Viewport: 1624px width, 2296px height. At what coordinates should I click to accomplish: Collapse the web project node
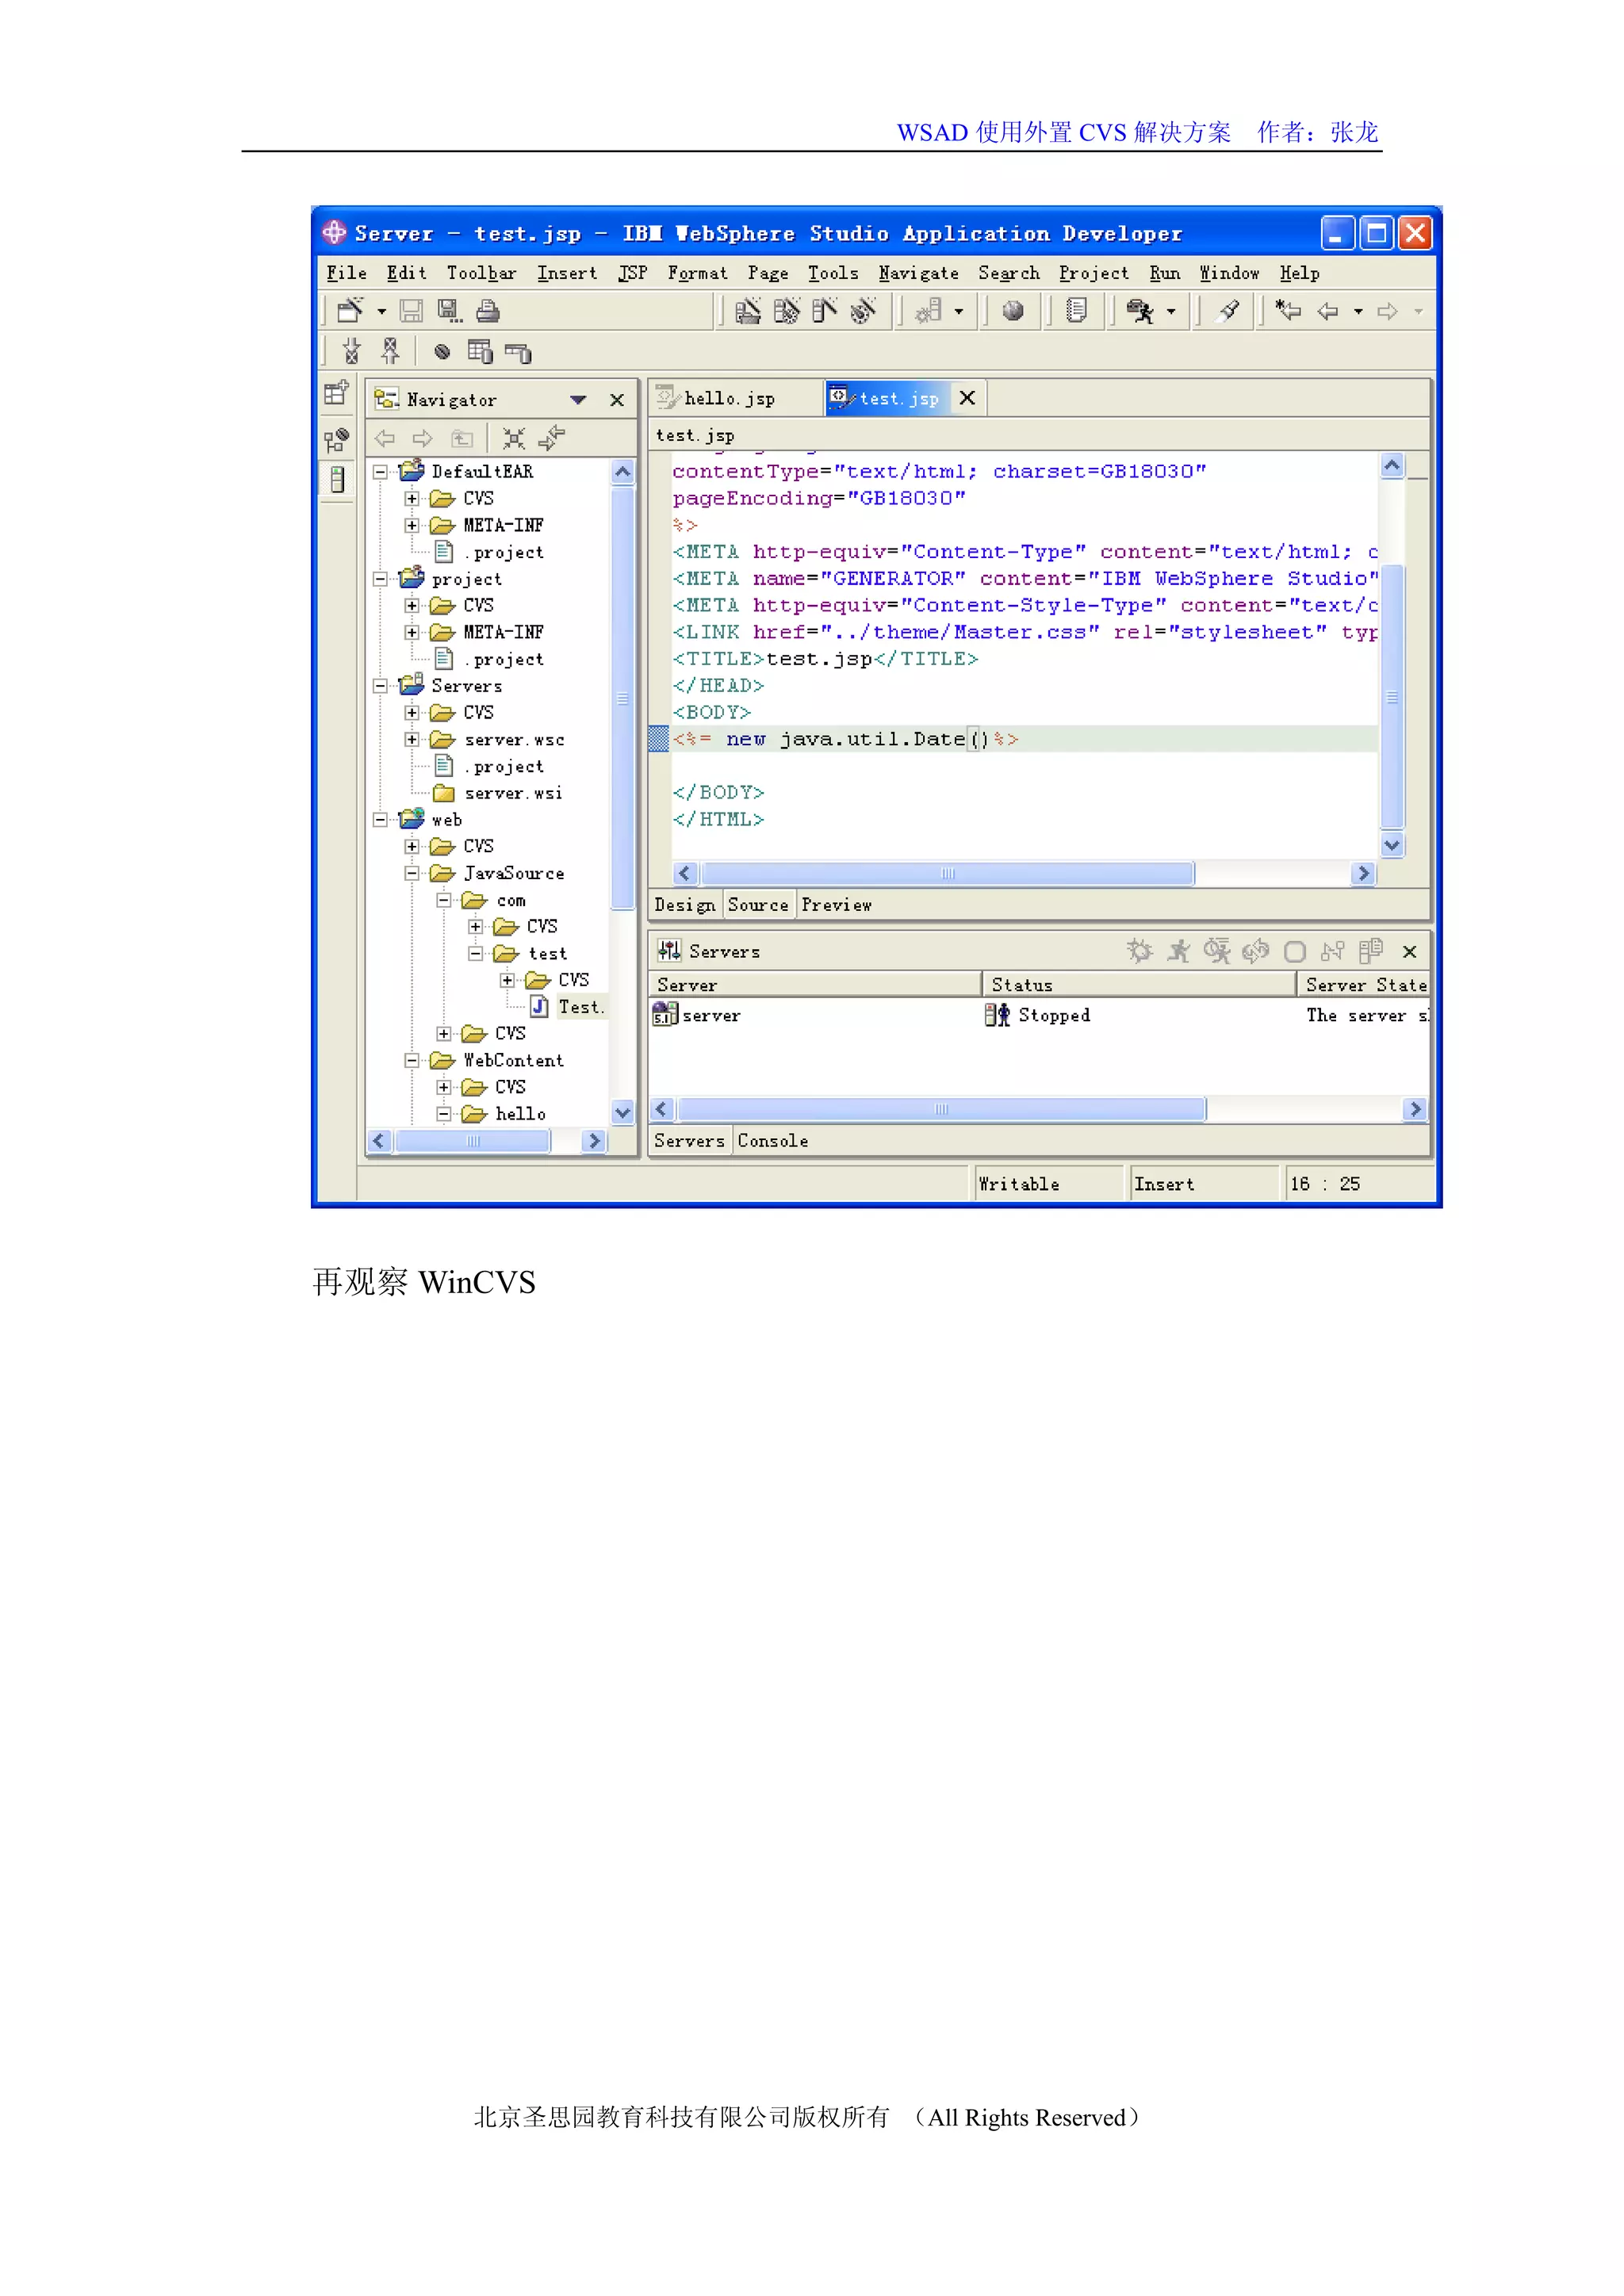pos(380,820)
